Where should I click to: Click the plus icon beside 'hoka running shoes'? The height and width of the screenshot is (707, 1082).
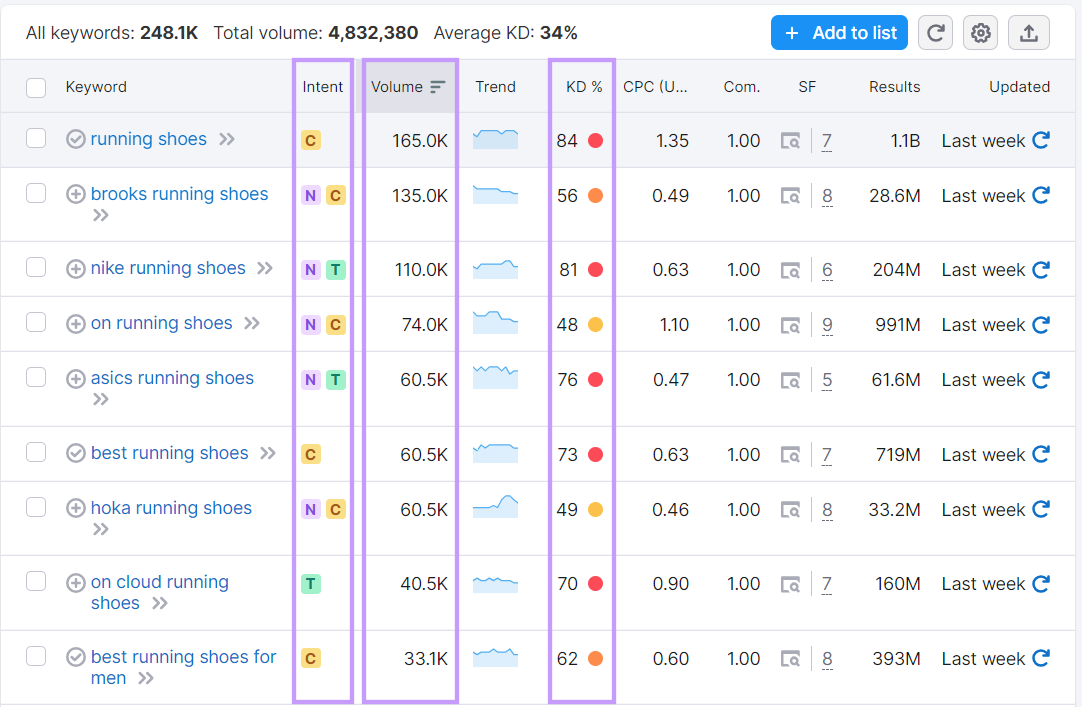[x=75, y=508]
